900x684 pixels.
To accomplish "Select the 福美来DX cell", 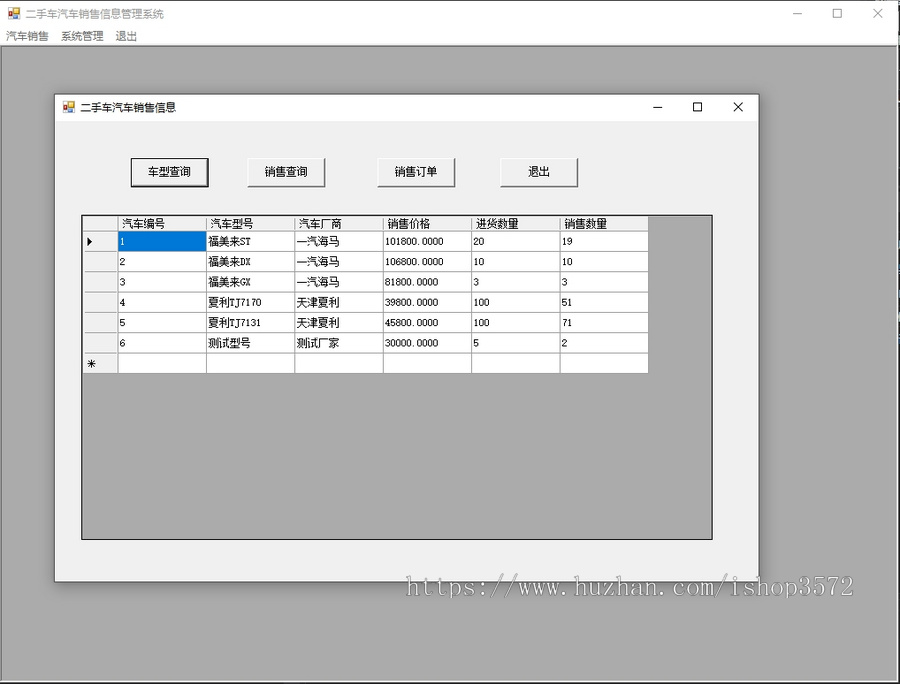I will 250,262.
